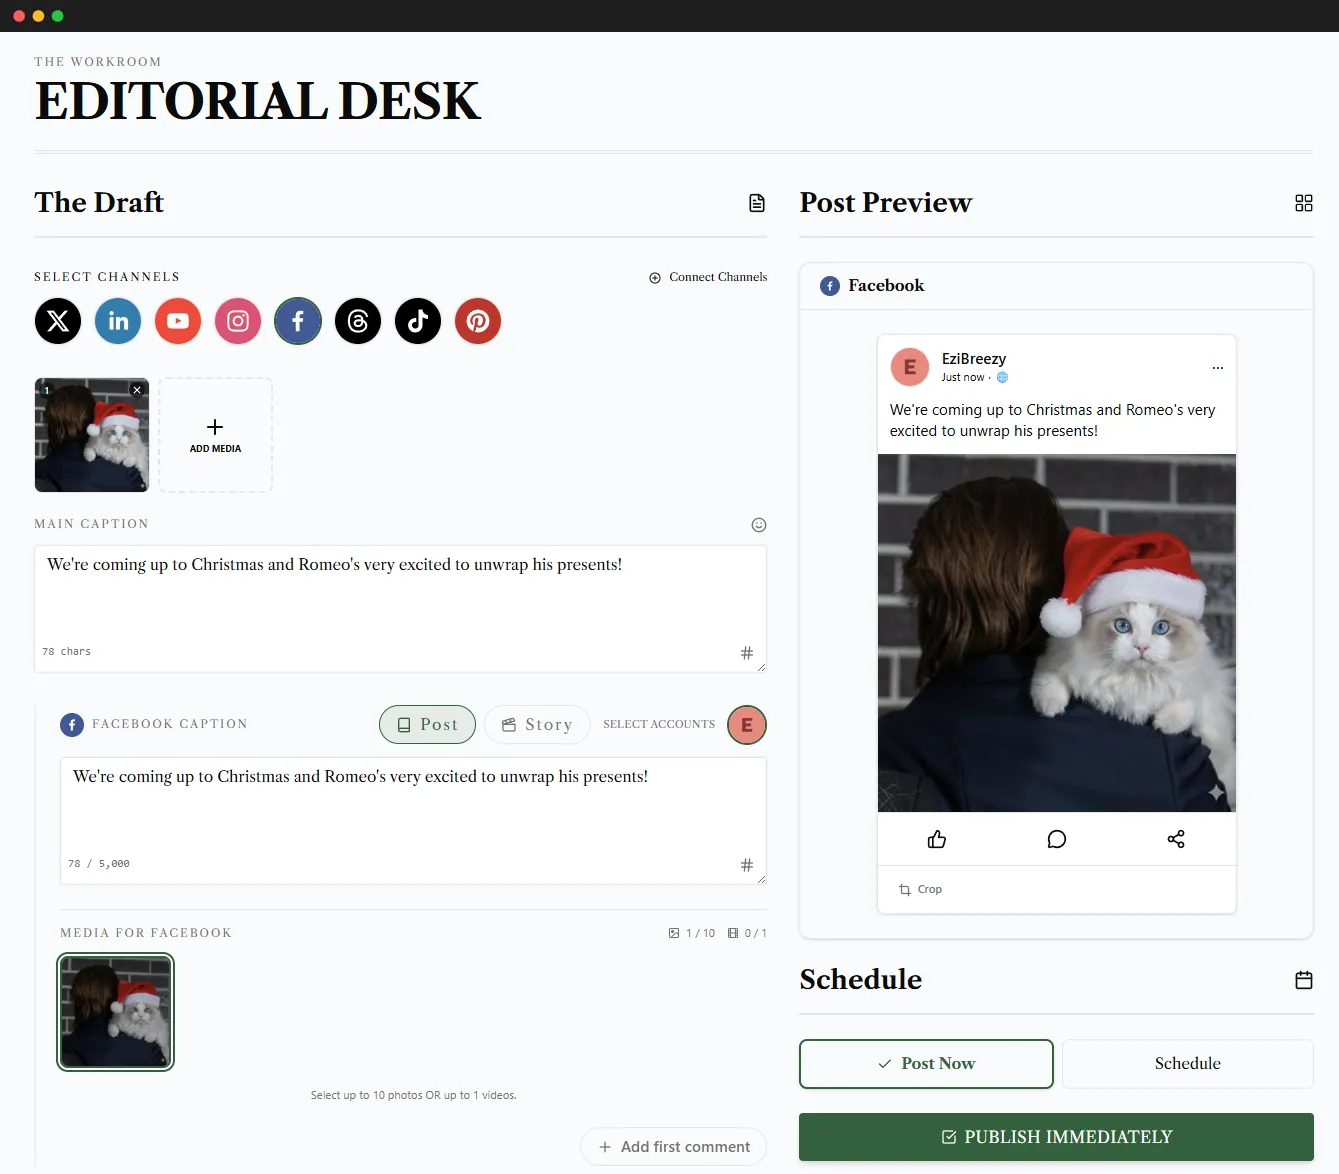Switch to the Story format tab

[x=537, y=724]
